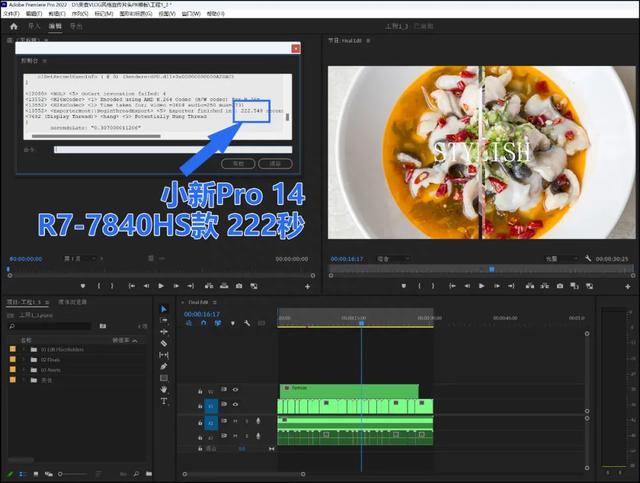
Task: Switch to 媒体浏览器 tab
Action: coord(73,302)
